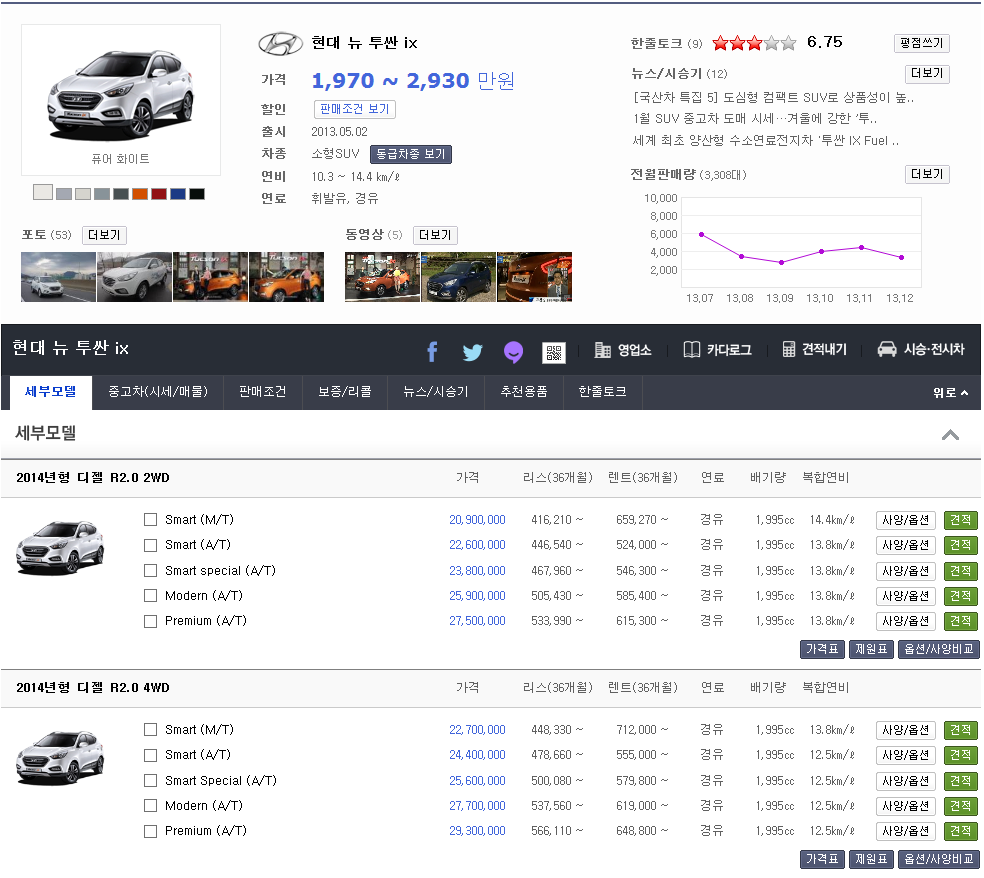The height and width of the screenshot is (878, 984).
Task: Check the Smart (M/T) 2WD checkbox
Action: pos(150,519)
